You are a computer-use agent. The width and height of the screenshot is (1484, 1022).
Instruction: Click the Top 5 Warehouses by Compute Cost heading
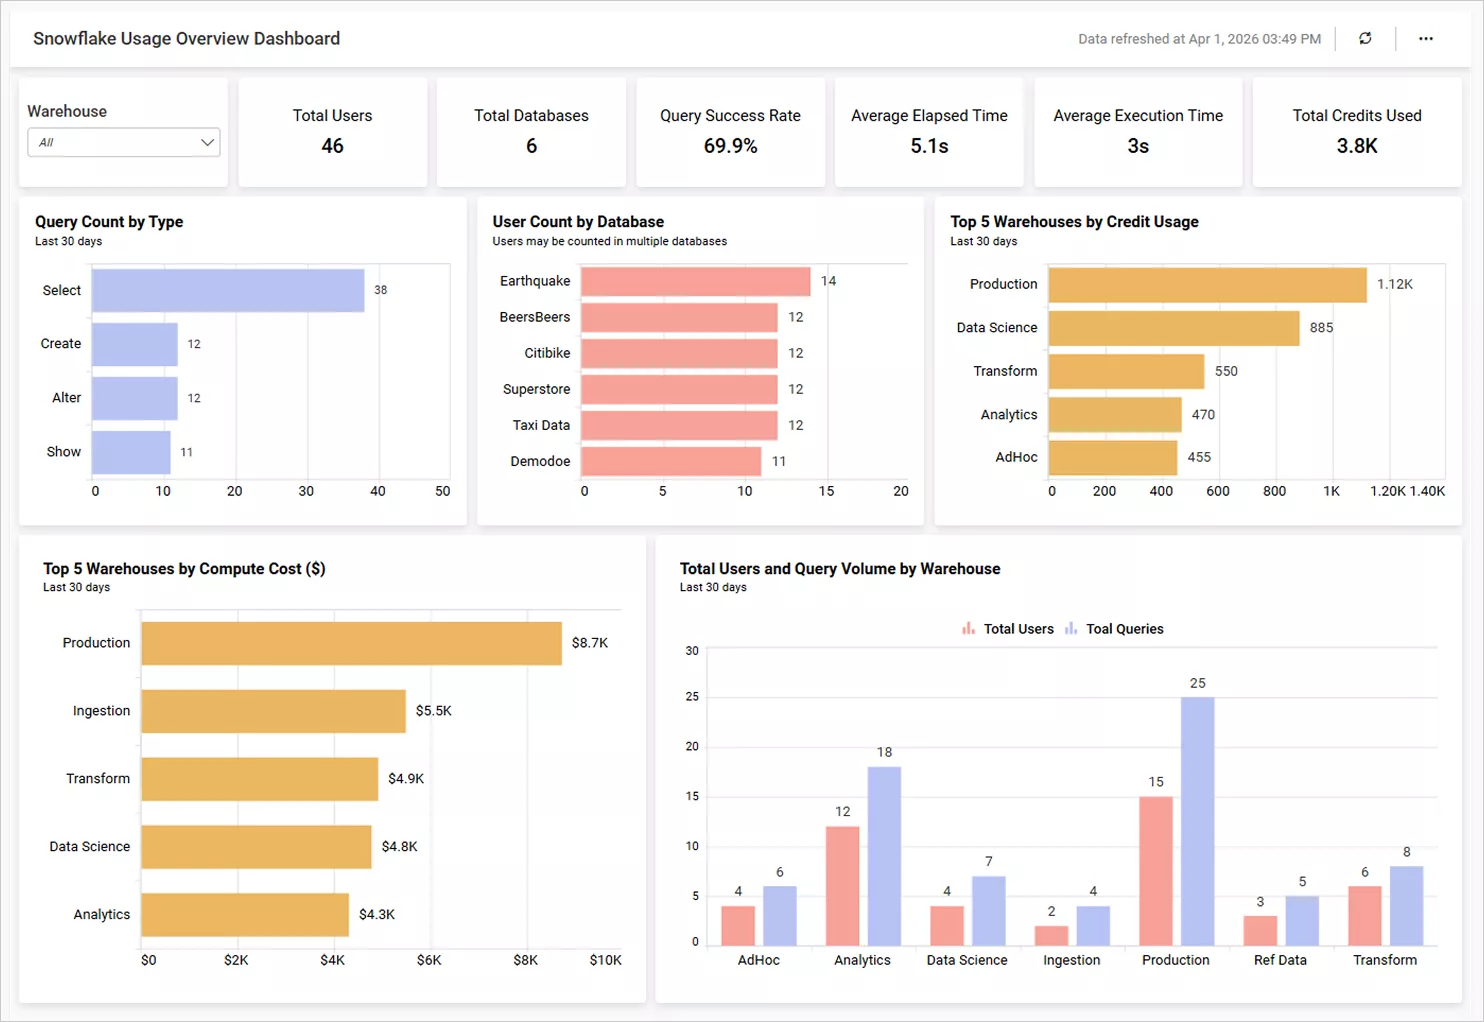pos(184,569)
